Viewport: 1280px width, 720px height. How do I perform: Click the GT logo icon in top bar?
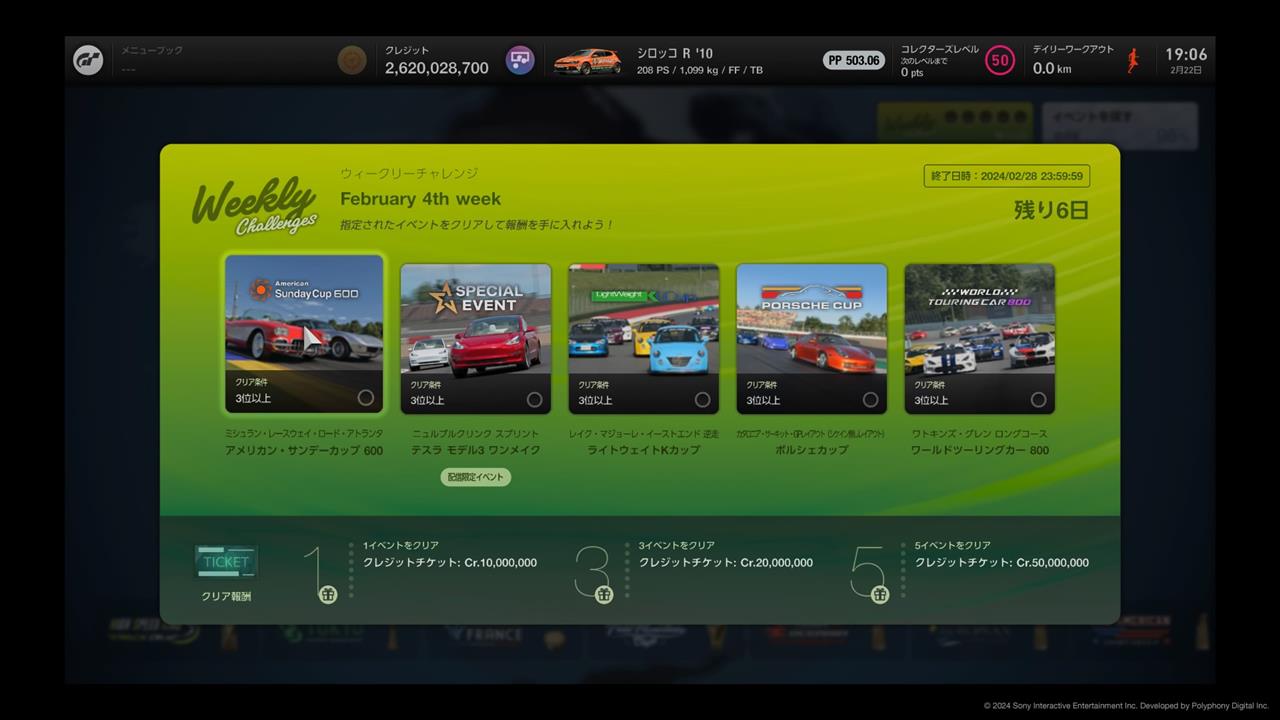(88, 60)
